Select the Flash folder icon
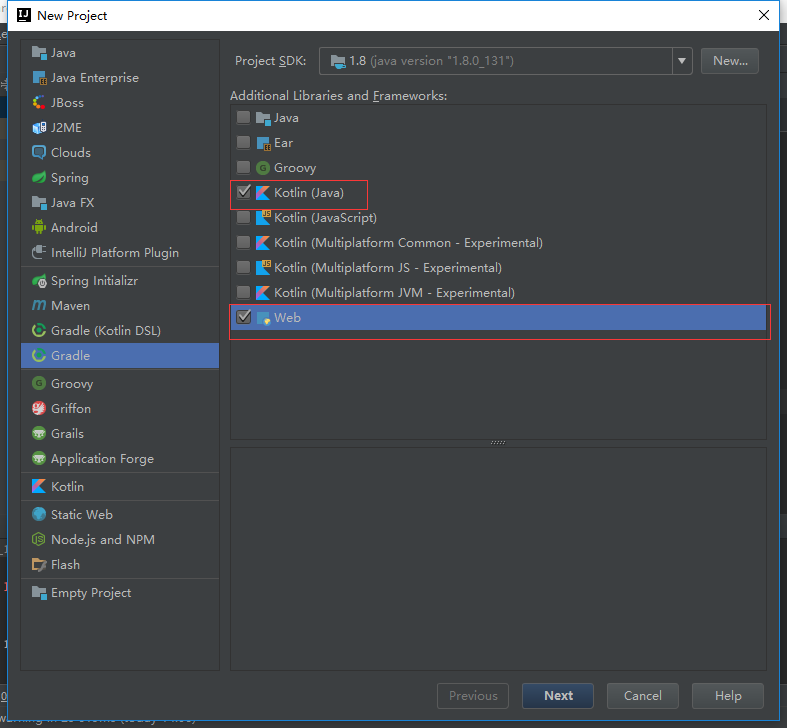This screenshot has width=787, height=728. 39,565
